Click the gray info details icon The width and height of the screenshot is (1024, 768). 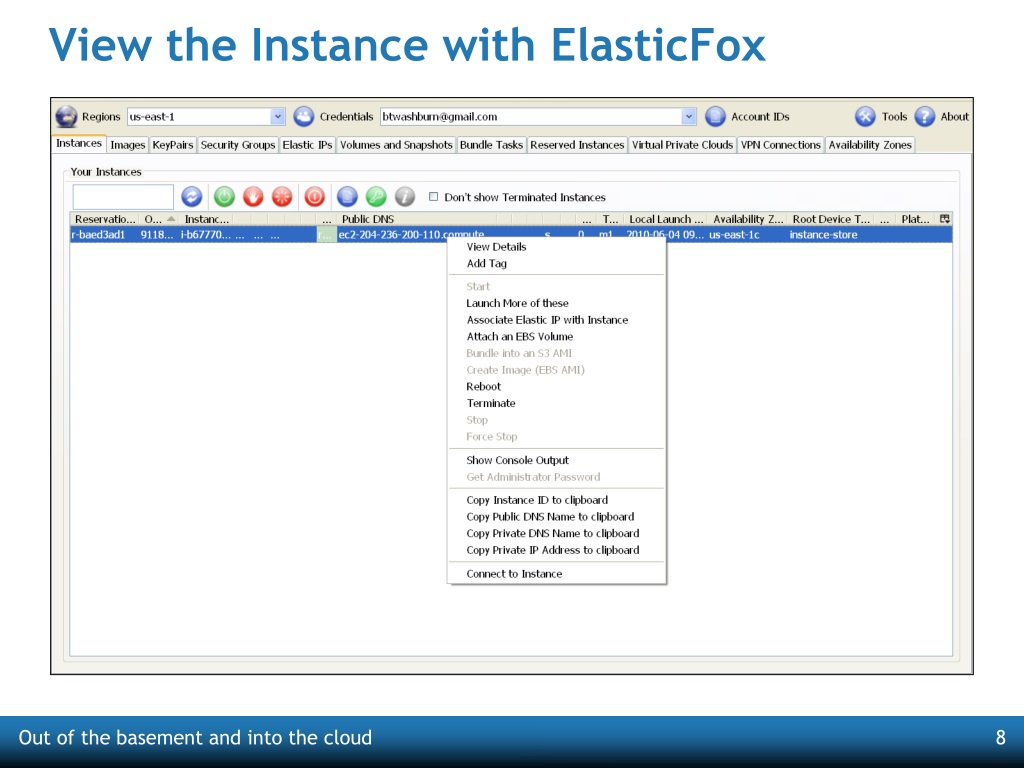(405, 197)
